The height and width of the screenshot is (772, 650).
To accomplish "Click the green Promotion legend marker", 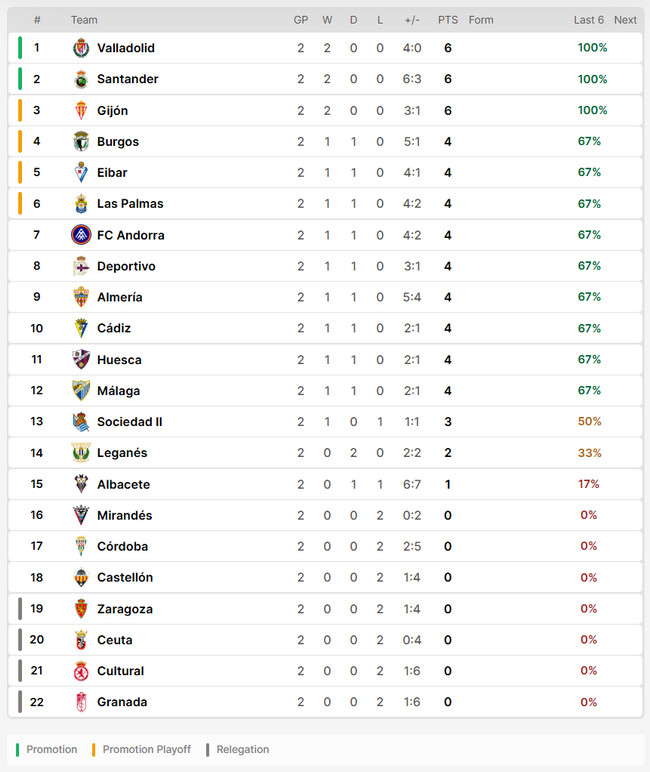I will pos(17,749).
